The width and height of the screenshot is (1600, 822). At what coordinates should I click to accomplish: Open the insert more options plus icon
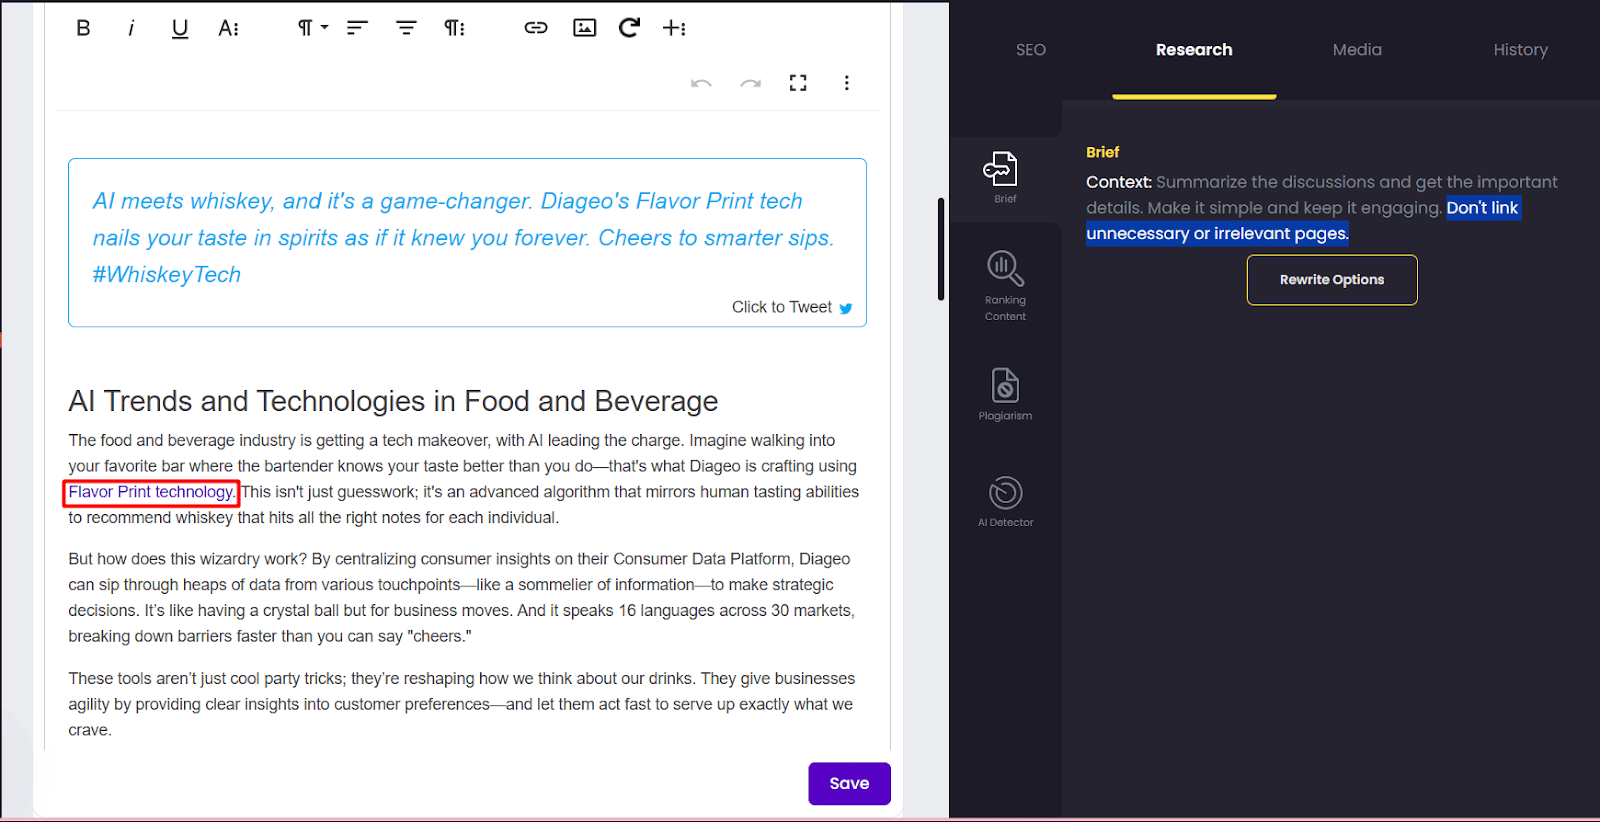click(675, 28)
